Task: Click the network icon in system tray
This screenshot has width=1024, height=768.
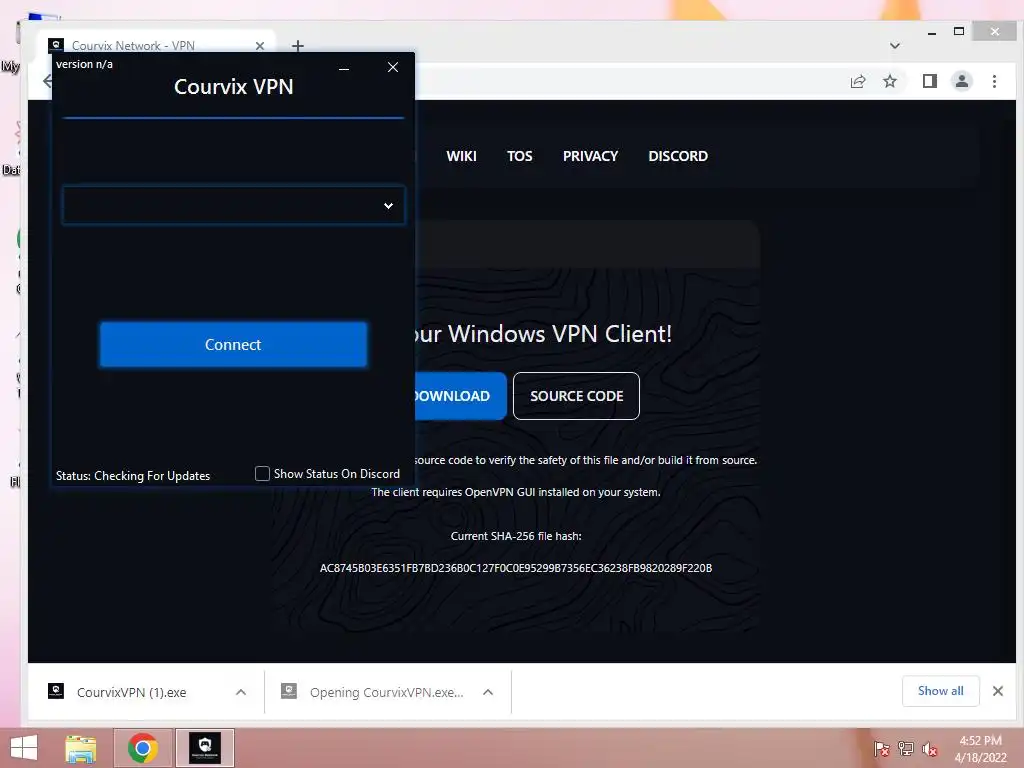Action: (x=906, y=749)
